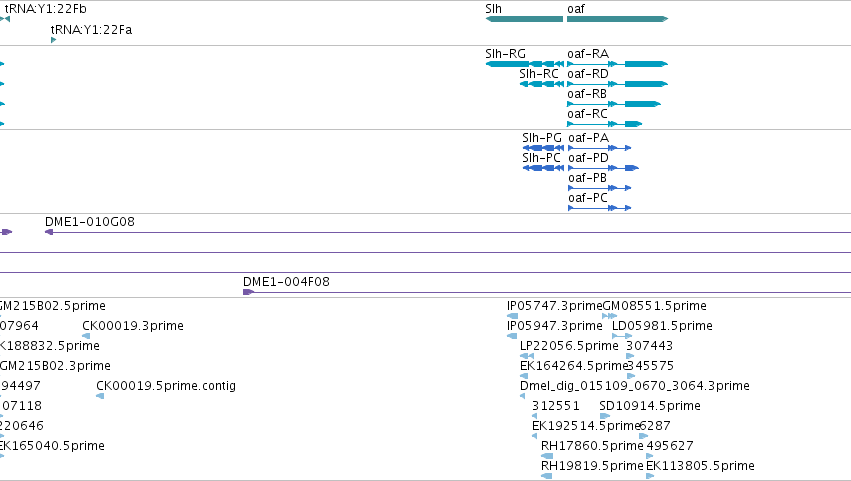The height and width of the screenshot is (481, 851).
Task: Select the CK00019.5prime.contig EST label
Action: pyautogui.click(x=166, y=386)
